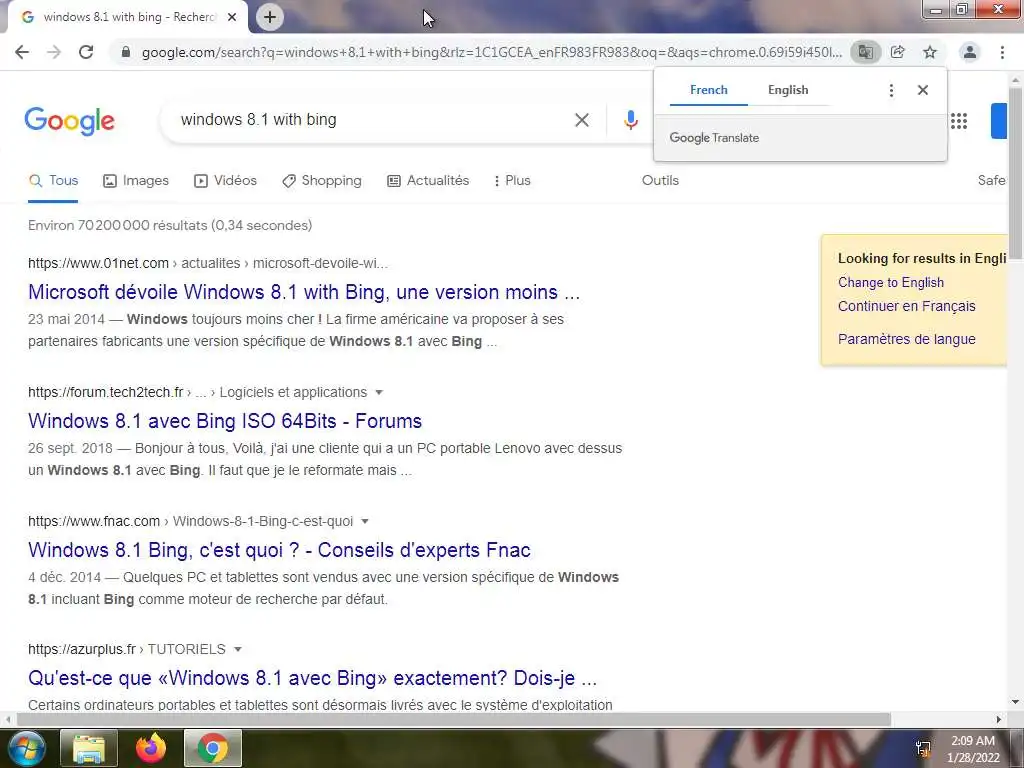
Task: Share this page icon in address bar
Action: [898, 52]
